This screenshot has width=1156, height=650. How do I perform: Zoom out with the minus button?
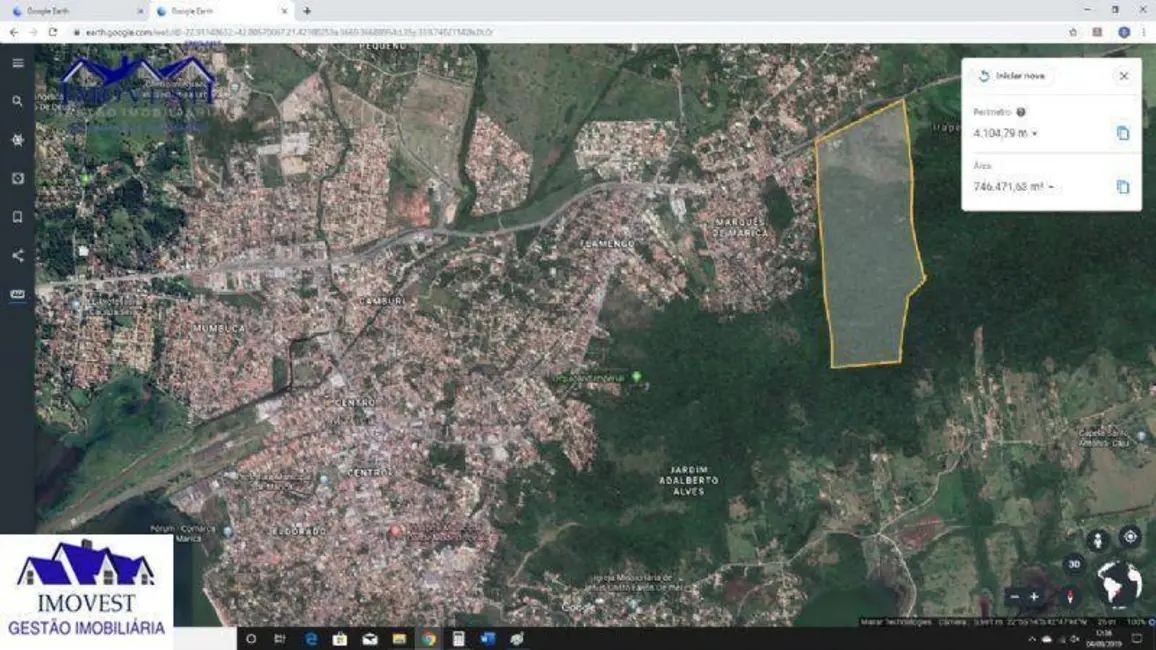[x=1014, y=597]
